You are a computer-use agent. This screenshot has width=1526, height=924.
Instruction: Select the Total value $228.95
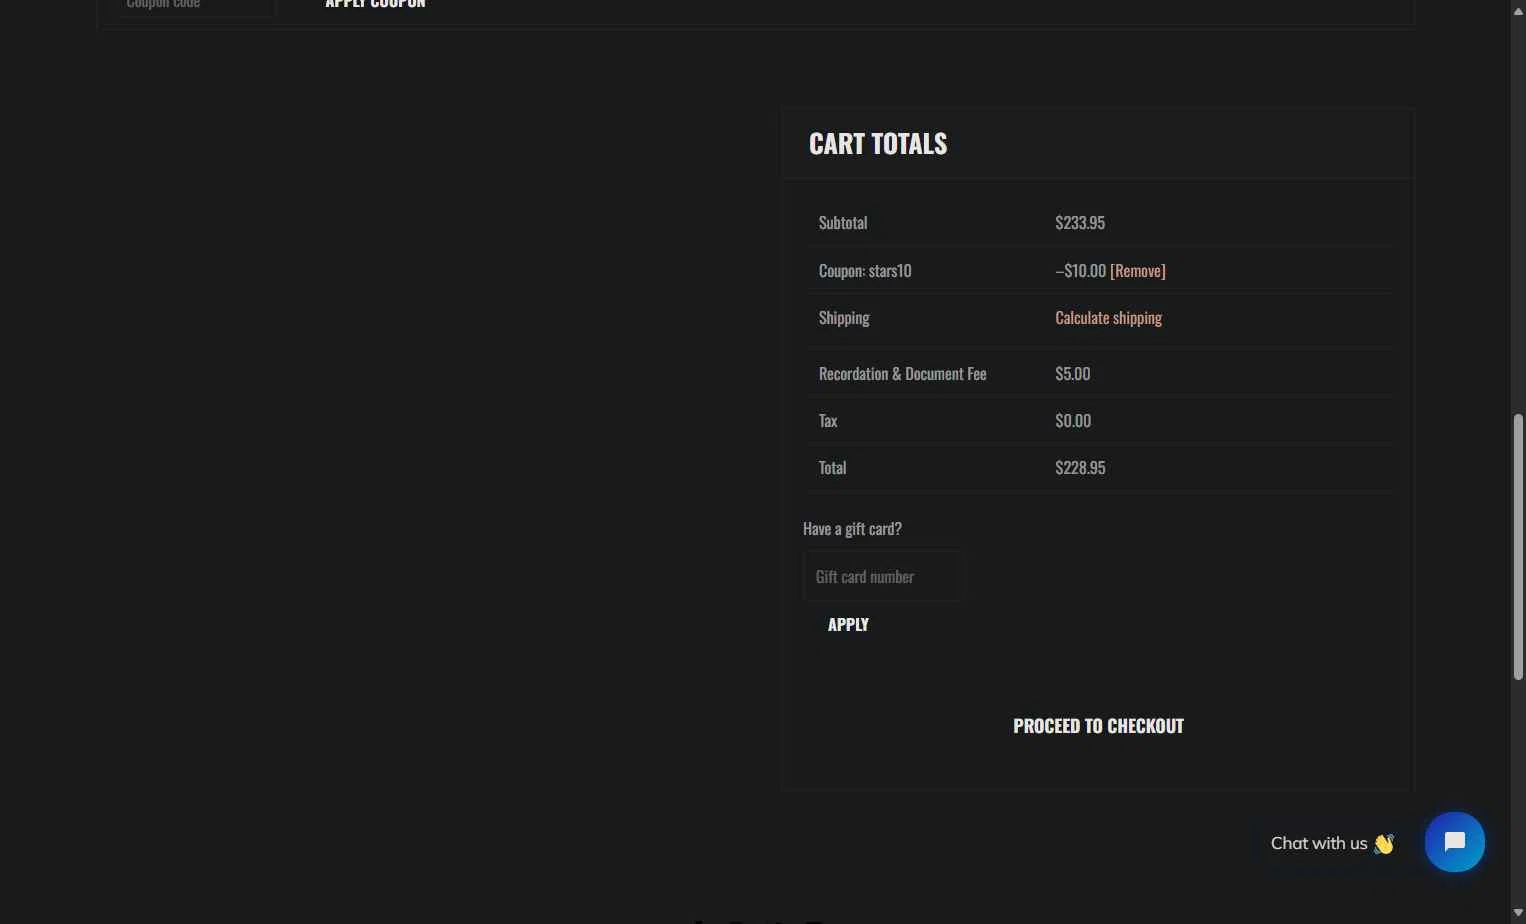pos(1080,468)
